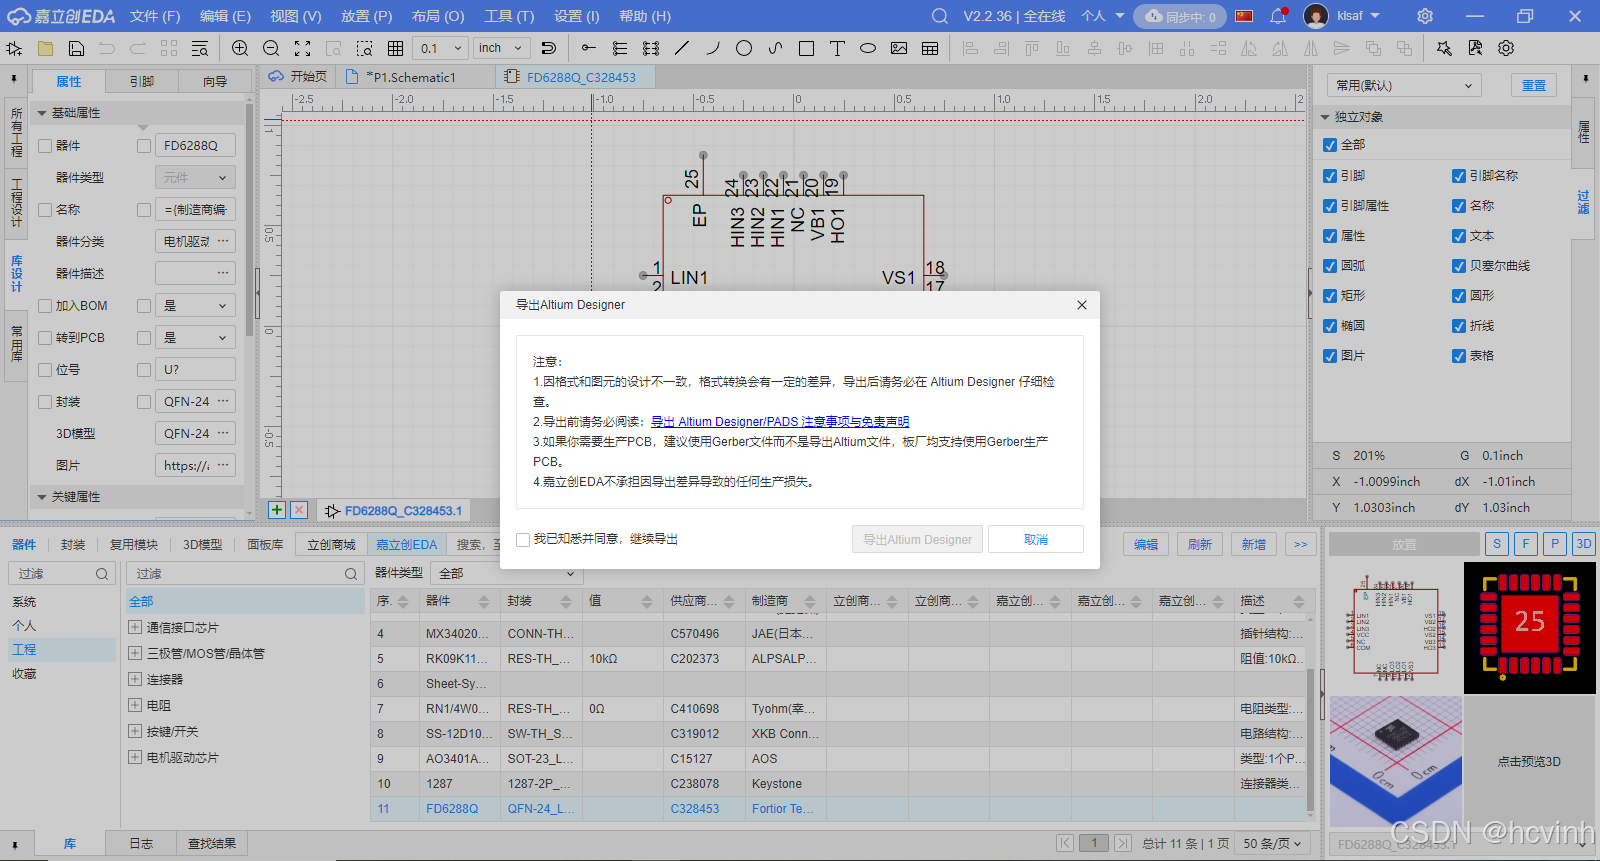Click the 重置 filter button
This screenshot has width=1600, height=861.
[1534, 86]
